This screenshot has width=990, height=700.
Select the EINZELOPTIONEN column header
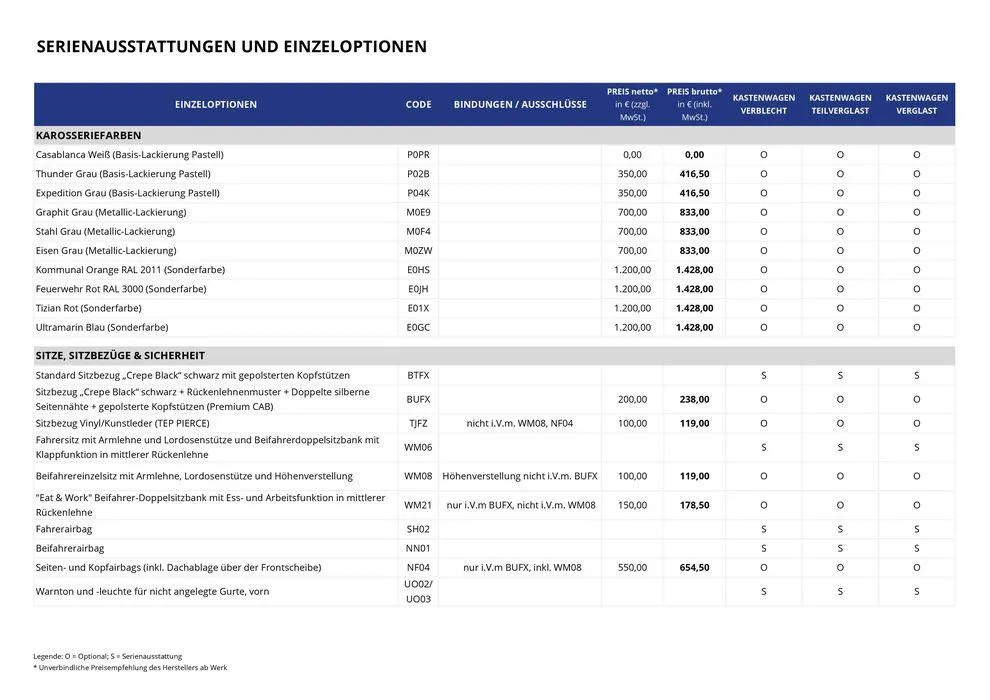(x=215, y=105)
